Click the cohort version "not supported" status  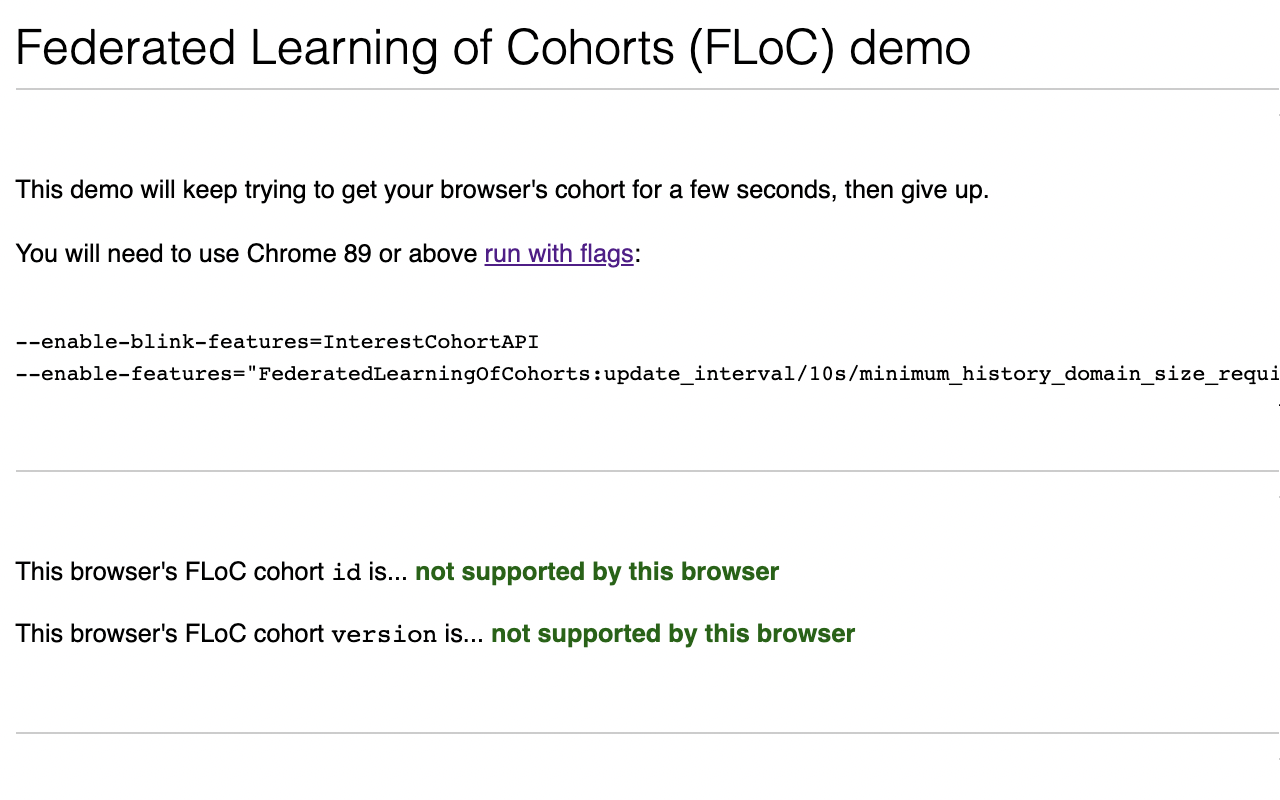673,634
